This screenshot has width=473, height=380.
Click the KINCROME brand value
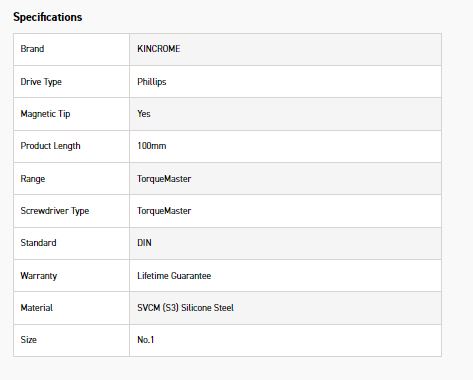(x=159, y=49)
